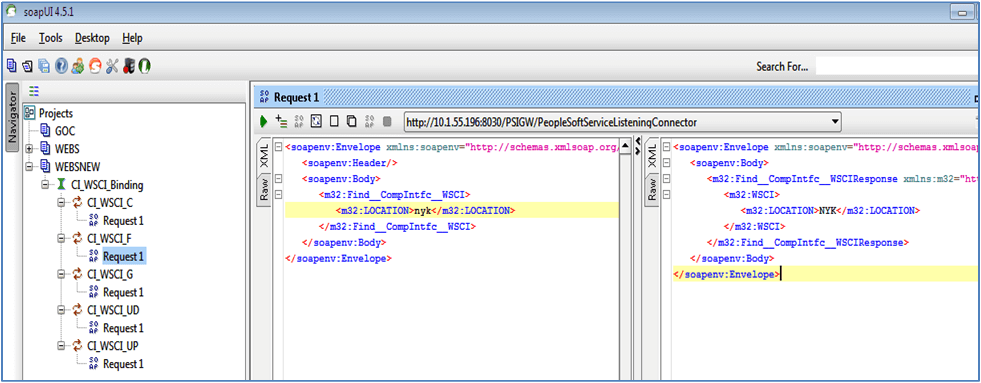Fold the Find__CompIntfc__WSCIResponse element in response panel
Viewport: 981px width, 383px height.
[667, 179]
